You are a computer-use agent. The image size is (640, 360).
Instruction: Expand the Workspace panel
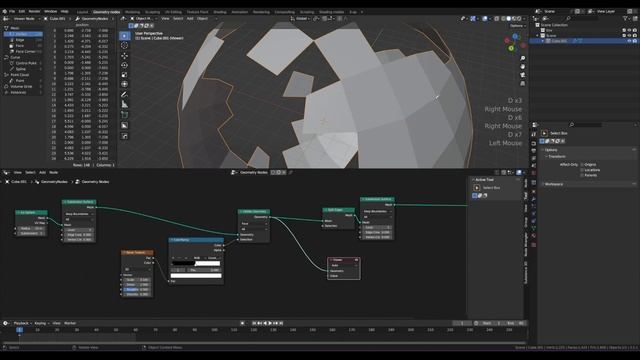553,184
